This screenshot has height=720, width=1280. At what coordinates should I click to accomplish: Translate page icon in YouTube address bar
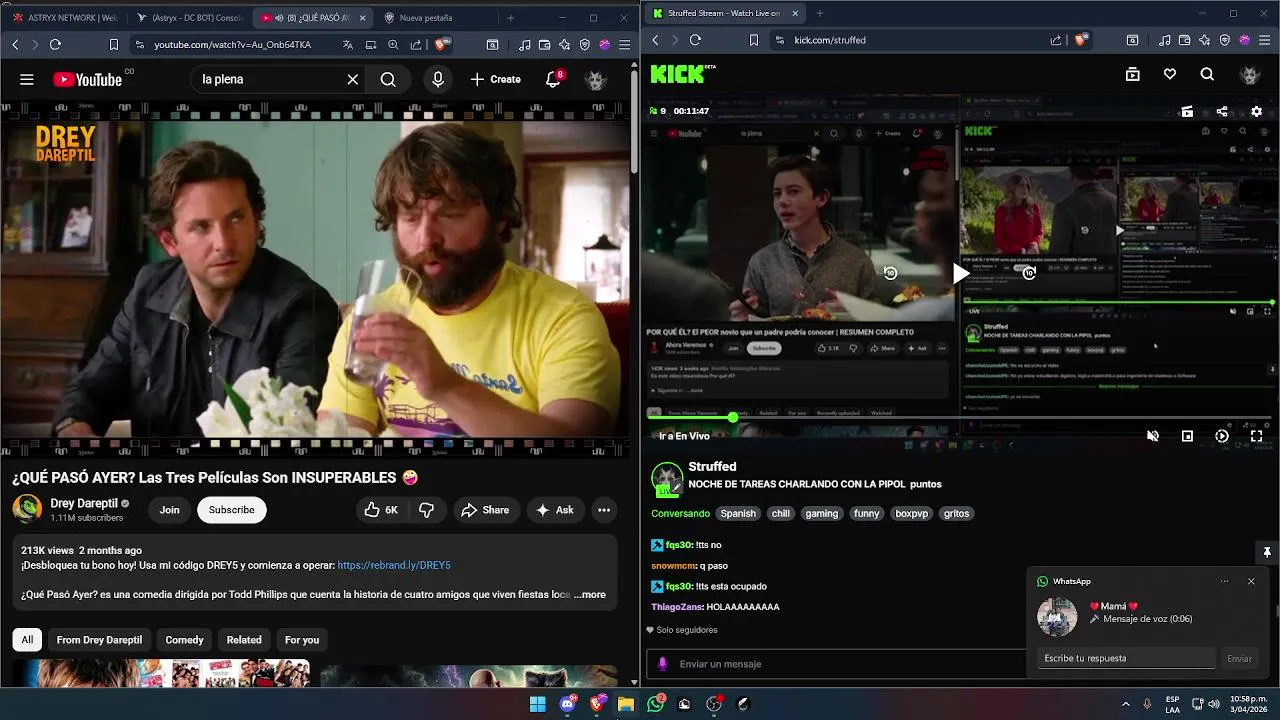347,45
